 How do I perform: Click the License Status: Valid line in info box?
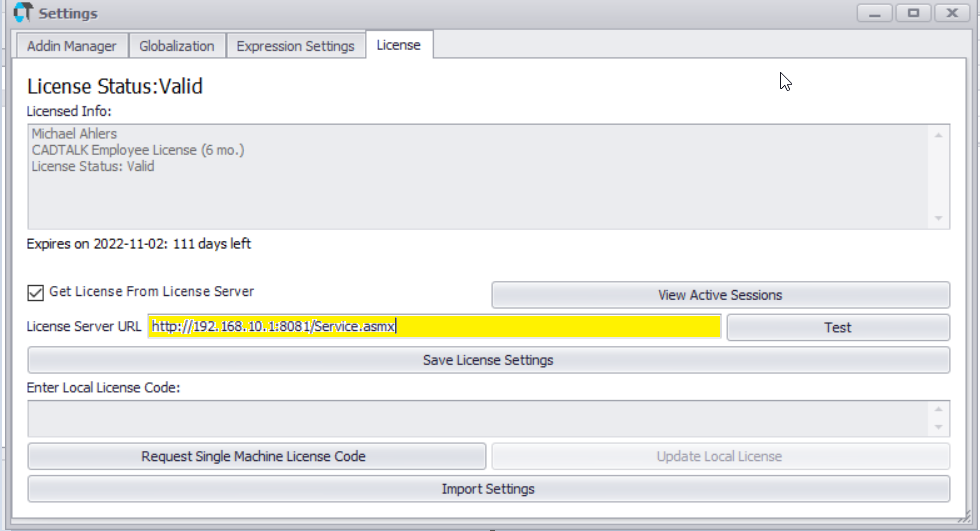tap(92, 166)
